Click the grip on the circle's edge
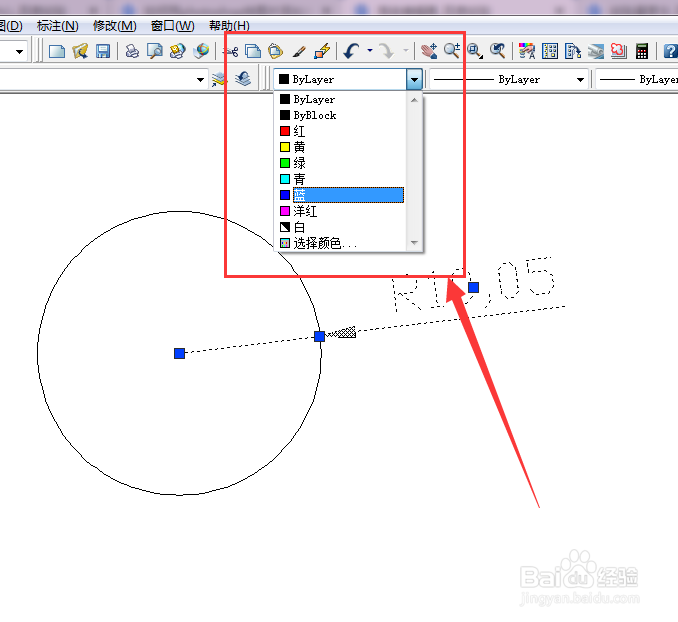Screen dimensions: 678x622 click(x=320, y=336)
